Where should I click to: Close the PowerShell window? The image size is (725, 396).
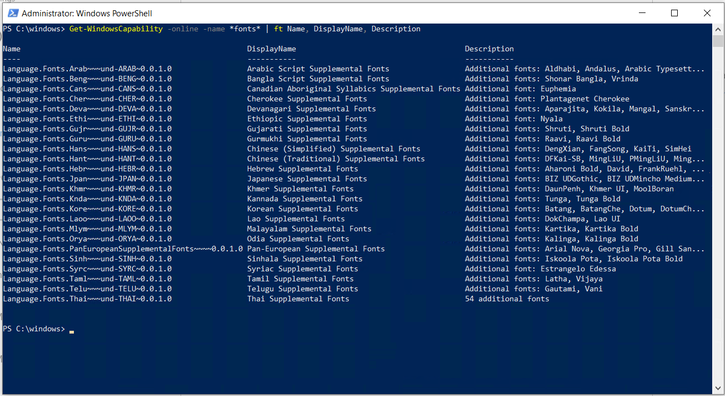click(x=707, y=13)
